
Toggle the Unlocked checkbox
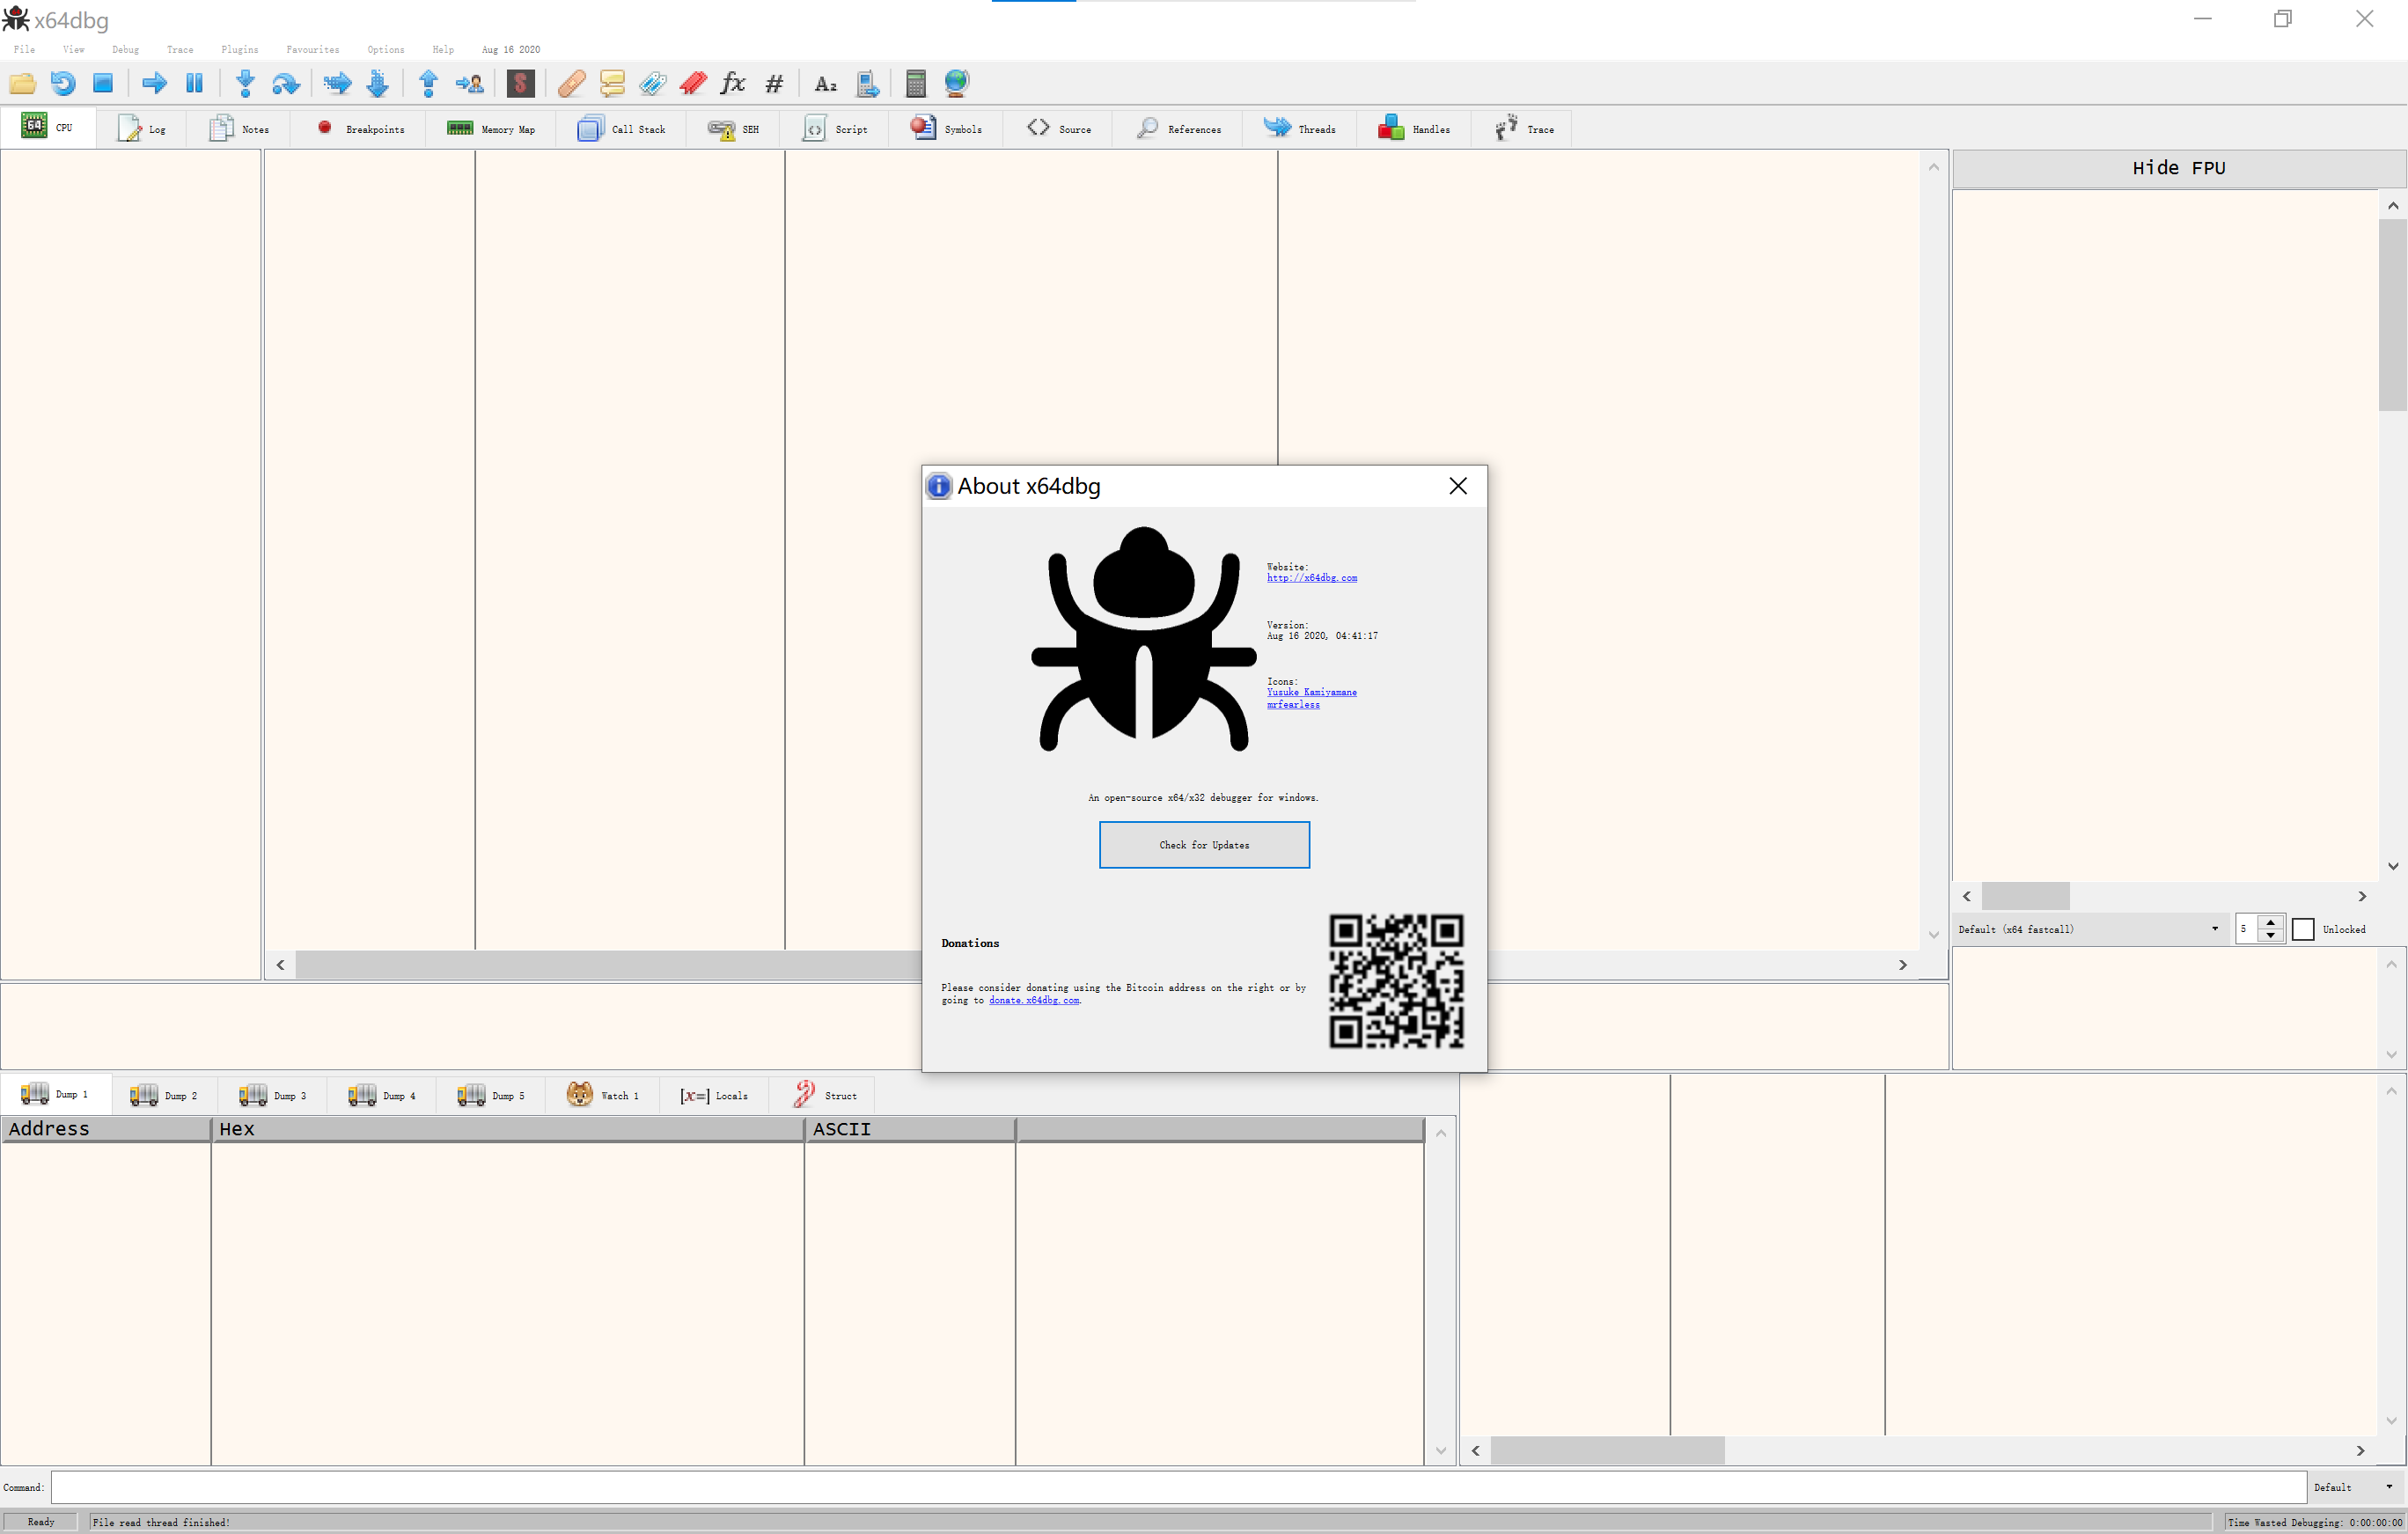tap(2303, 929)
